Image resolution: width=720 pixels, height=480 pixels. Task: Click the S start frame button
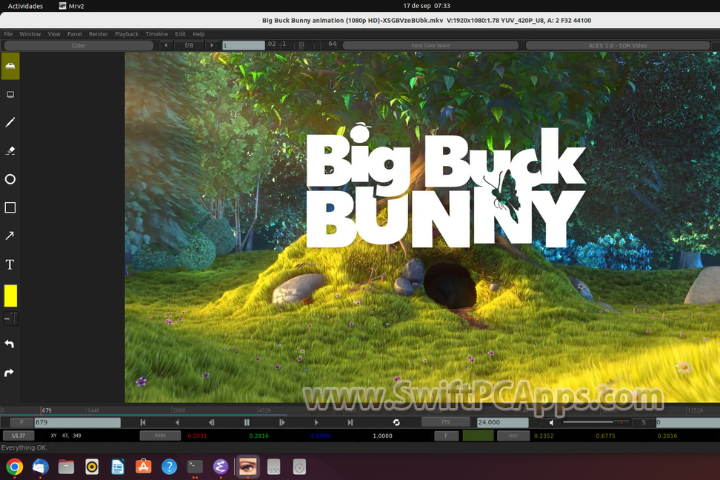(643, 422)
